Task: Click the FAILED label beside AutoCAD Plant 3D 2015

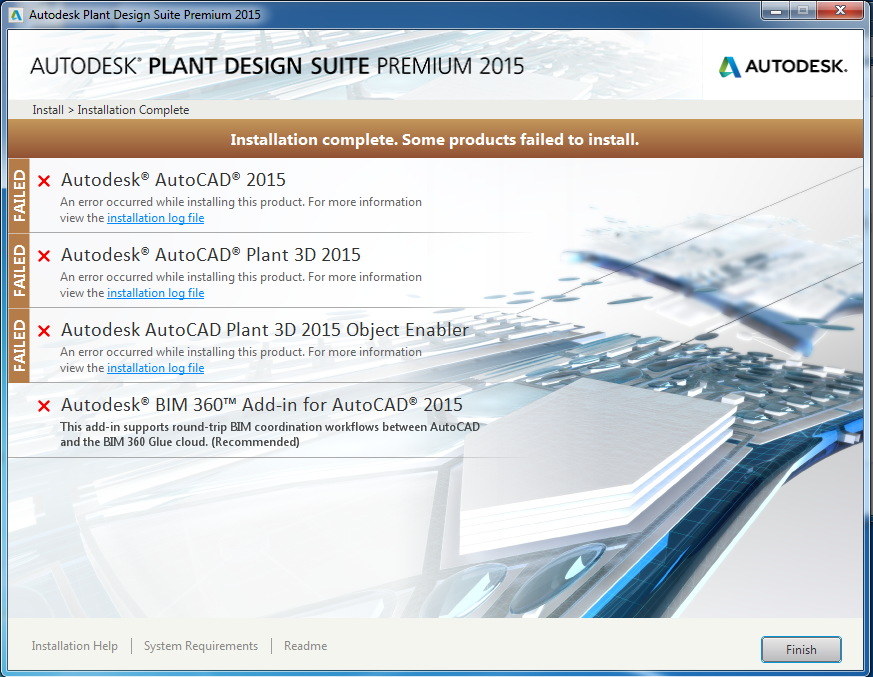Action: pos(19,270)
